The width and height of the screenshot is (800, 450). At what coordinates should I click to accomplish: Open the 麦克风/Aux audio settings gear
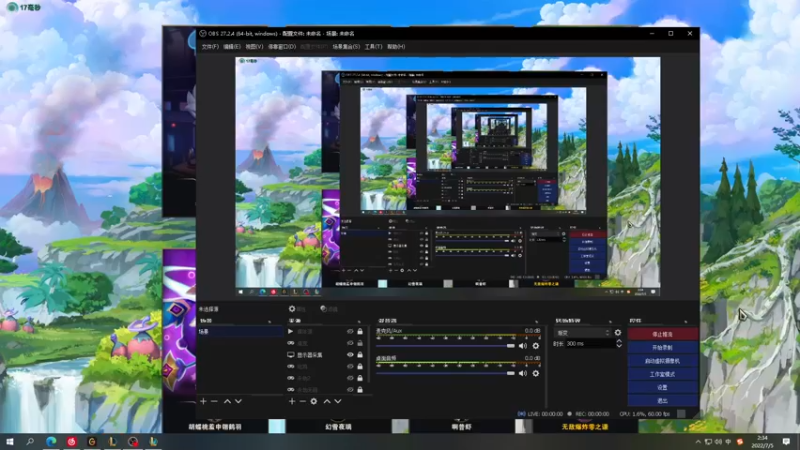536,346
